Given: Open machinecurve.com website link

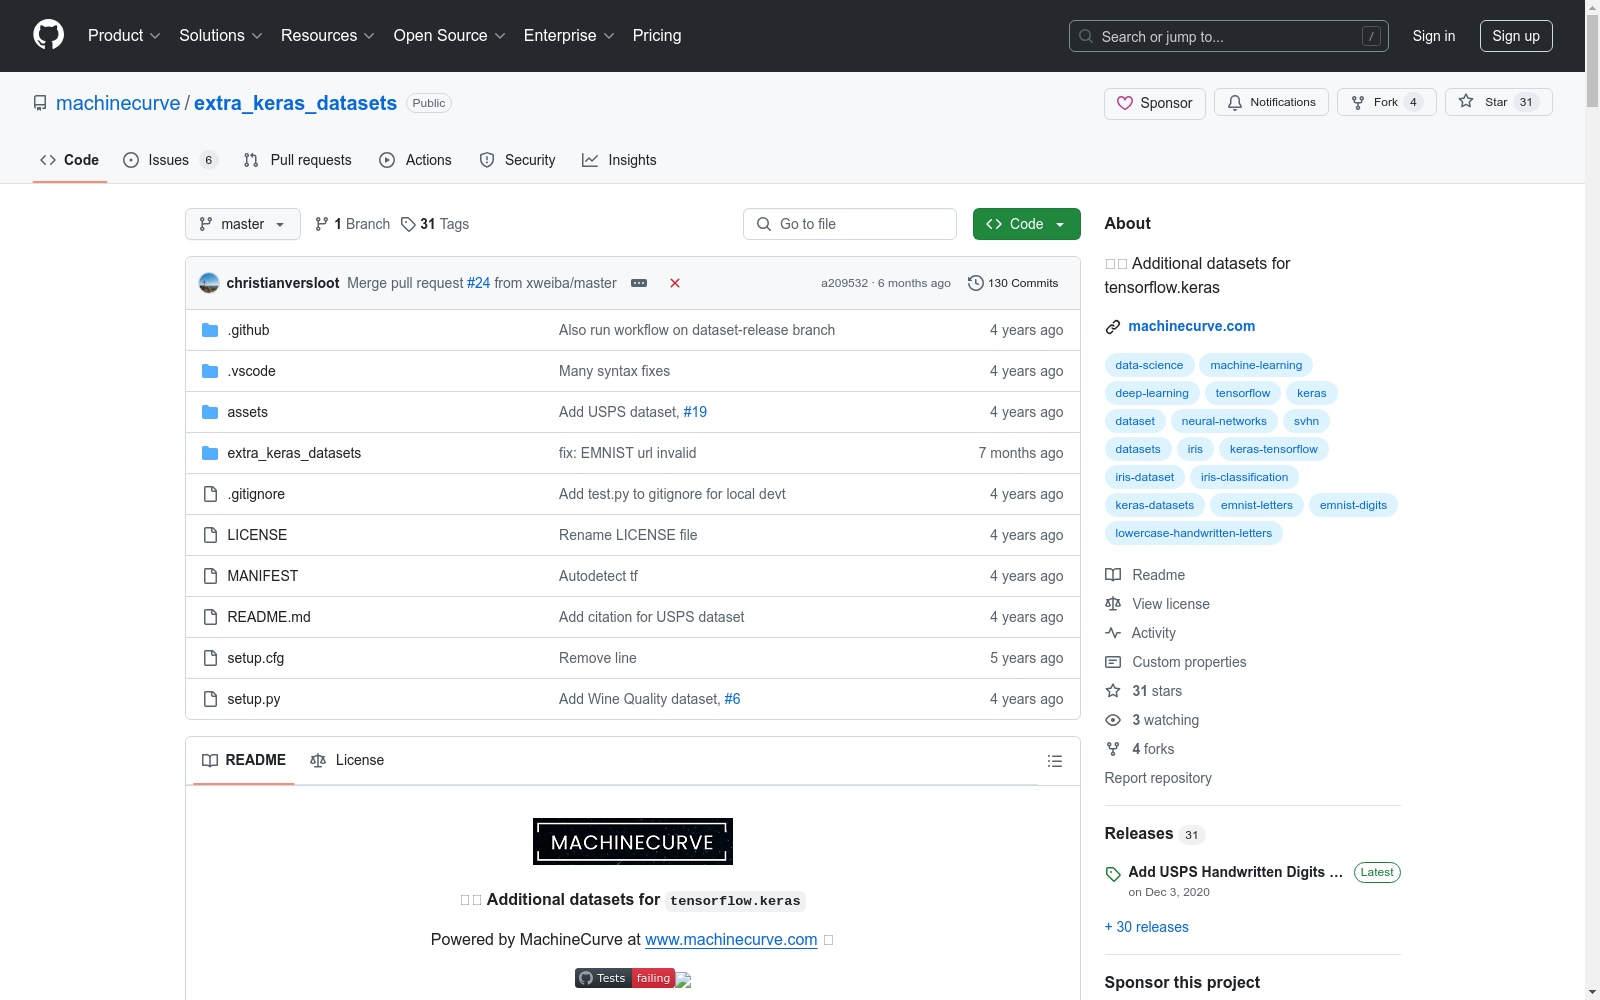Looking at the screenshot, I should point(1191,326).
